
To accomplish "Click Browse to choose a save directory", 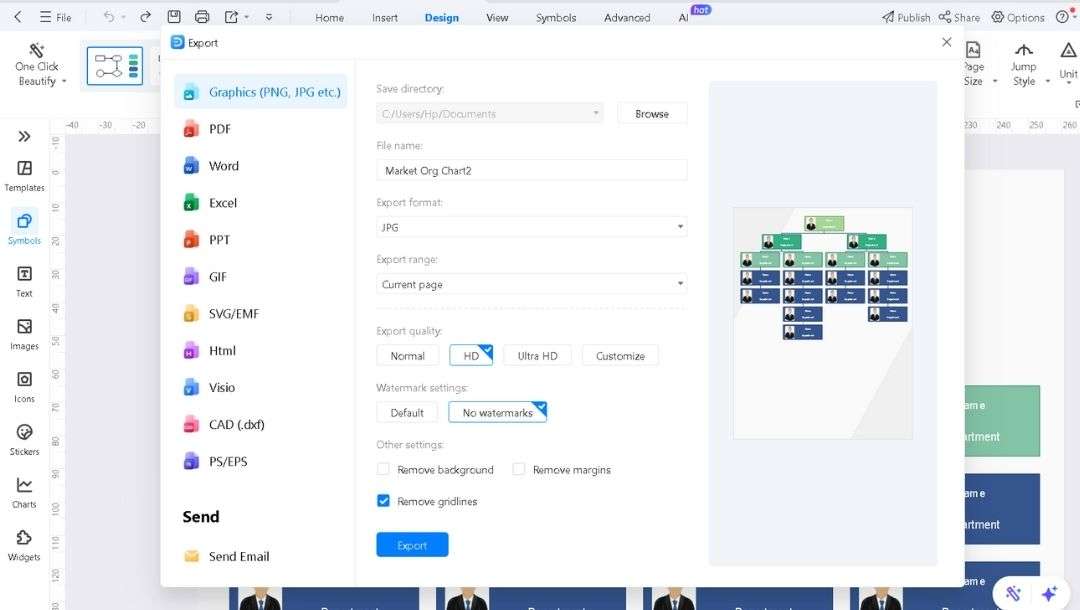I will [x=652, y=113].
